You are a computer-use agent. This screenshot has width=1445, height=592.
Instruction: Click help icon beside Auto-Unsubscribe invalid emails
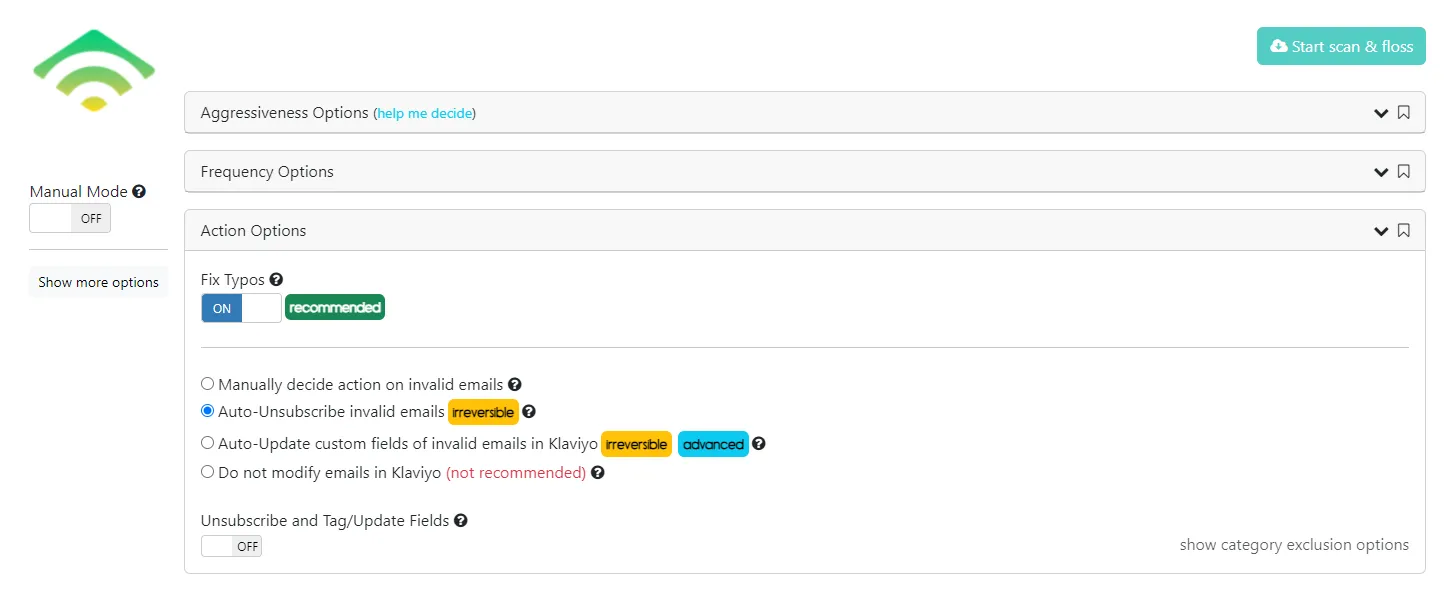point(529,411)
